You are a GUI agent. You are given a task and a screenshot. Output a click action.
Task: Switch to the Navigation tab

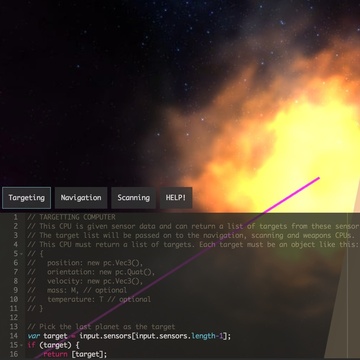[x=81, y=198]
